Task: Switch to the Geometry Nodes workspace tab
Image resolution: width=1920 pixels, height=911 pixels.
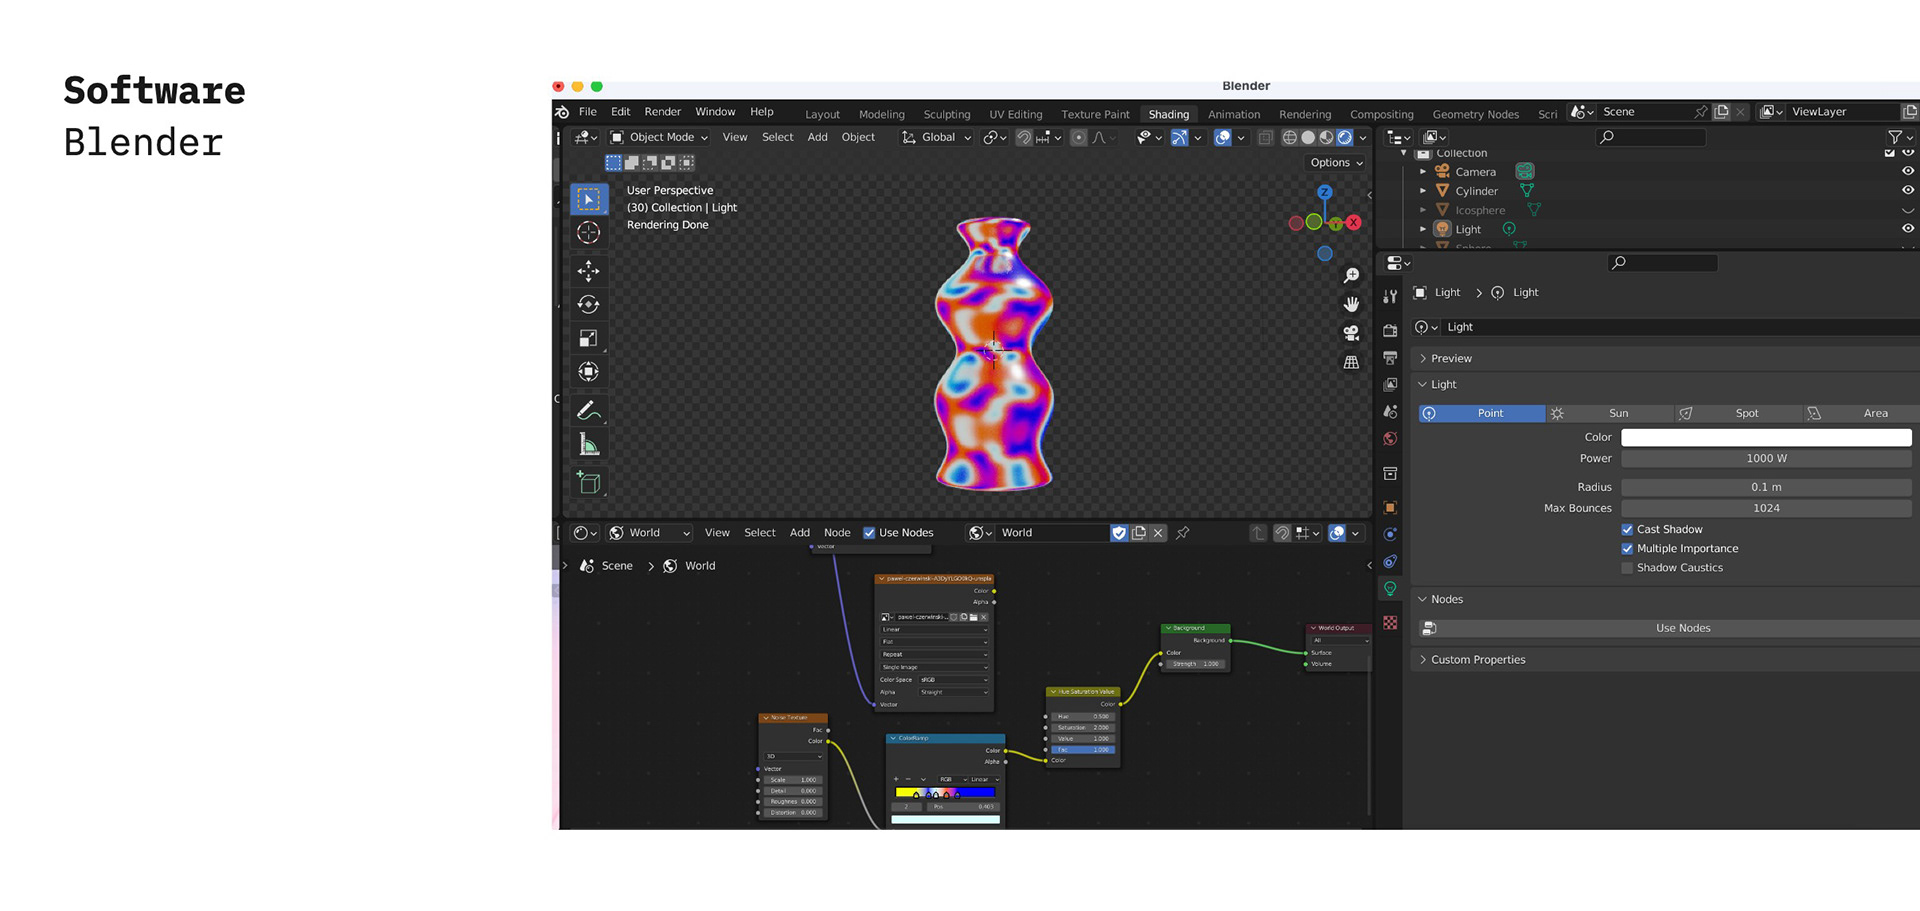Action: (1475, 114)
